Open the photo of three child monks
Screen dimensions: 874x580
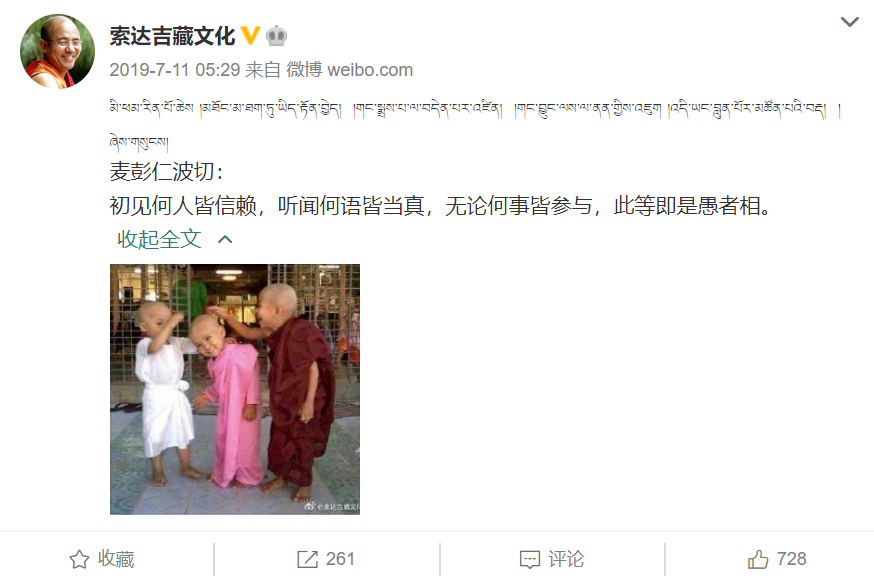235,389
